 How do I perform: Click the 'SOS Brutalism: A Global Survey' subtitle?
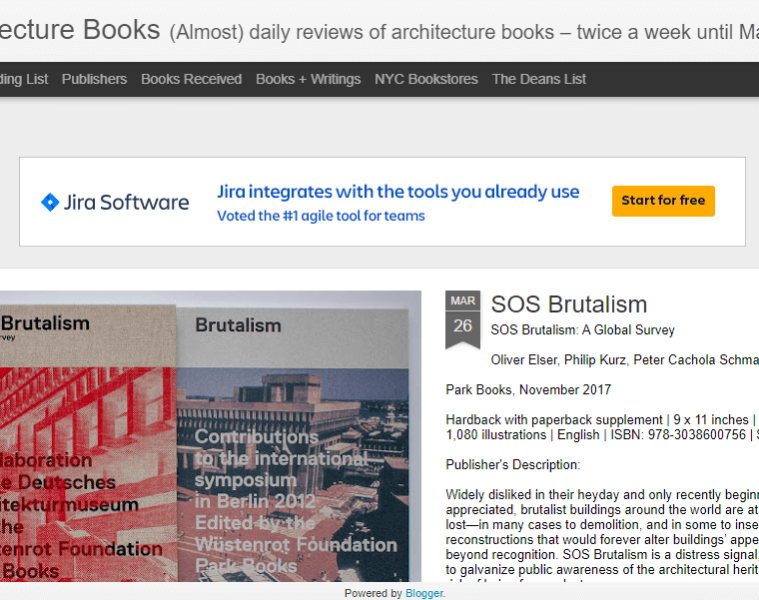pyautogui.click(x=583, y=330)
